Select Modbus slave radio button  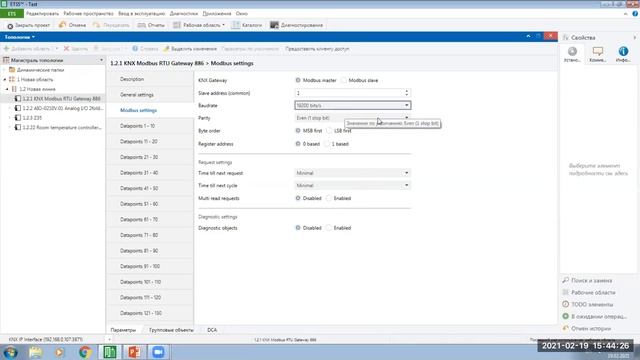[x=344, y=80]
